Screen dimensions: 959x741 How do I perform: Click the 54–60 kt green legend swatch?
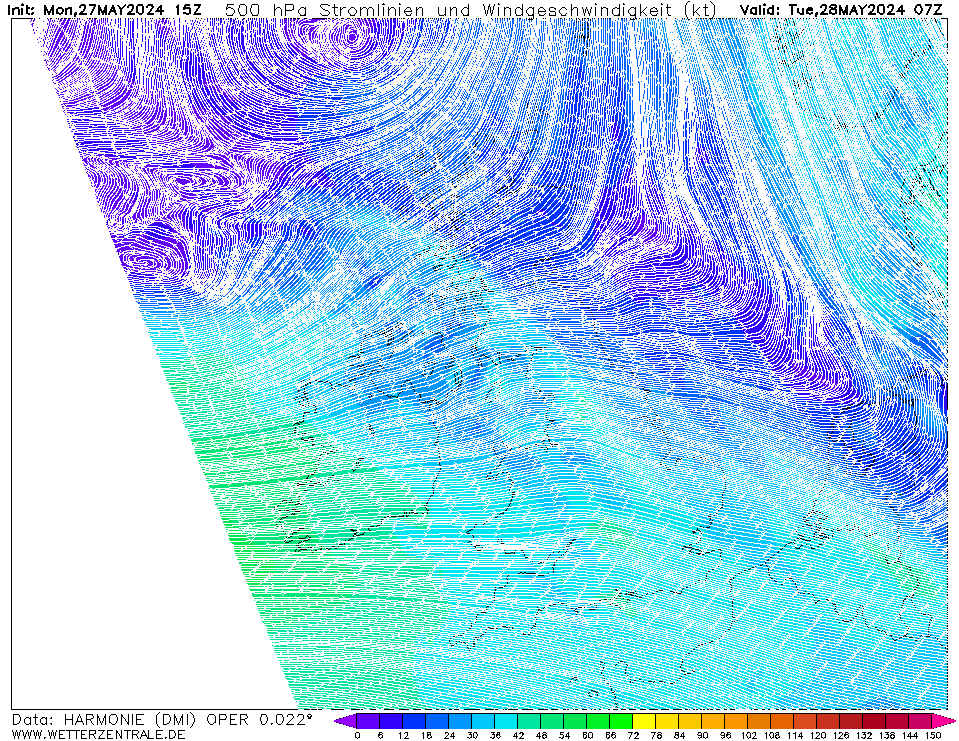pyautogui.click(x=576, y=721)
